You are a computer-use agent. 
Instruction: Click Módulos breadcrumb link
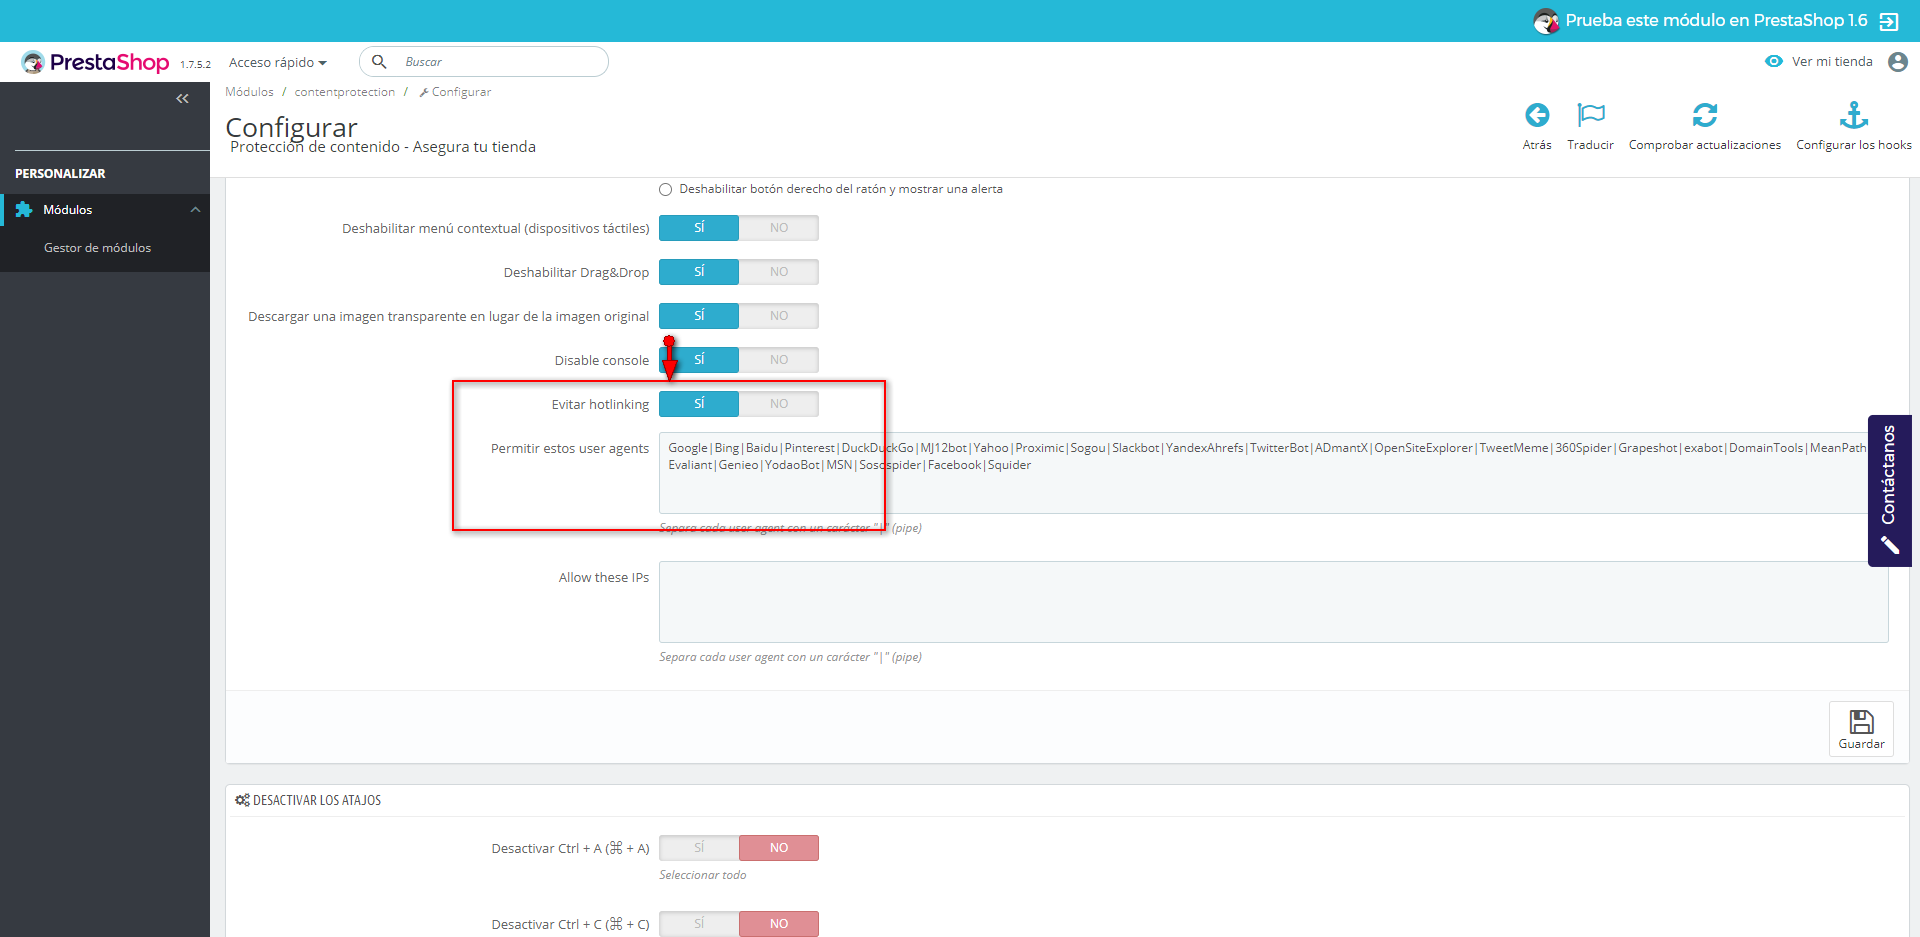249,92
